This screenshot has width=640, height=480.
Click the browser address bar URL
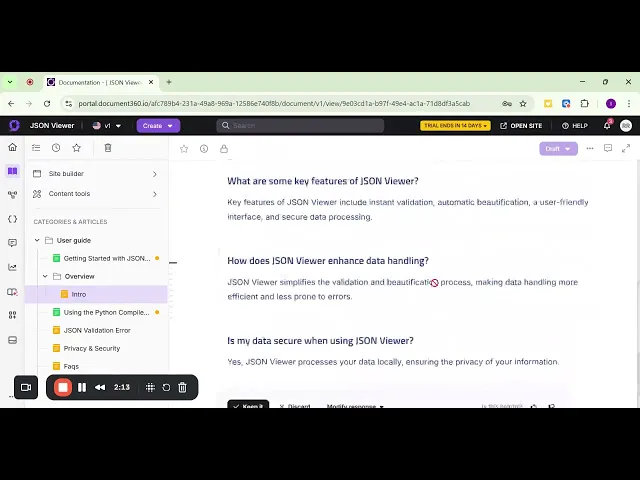(x=274, y=104)
